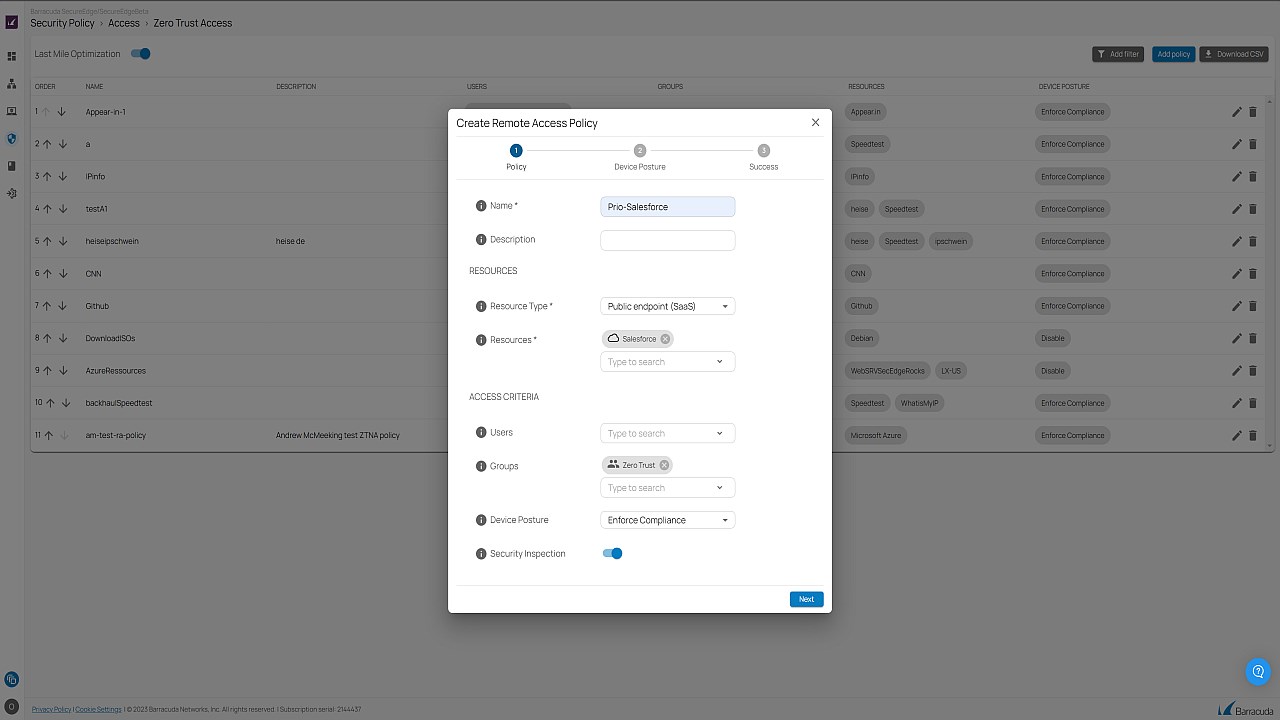
Task: Open dashboard icon in left sidebar
Action: 12,57
